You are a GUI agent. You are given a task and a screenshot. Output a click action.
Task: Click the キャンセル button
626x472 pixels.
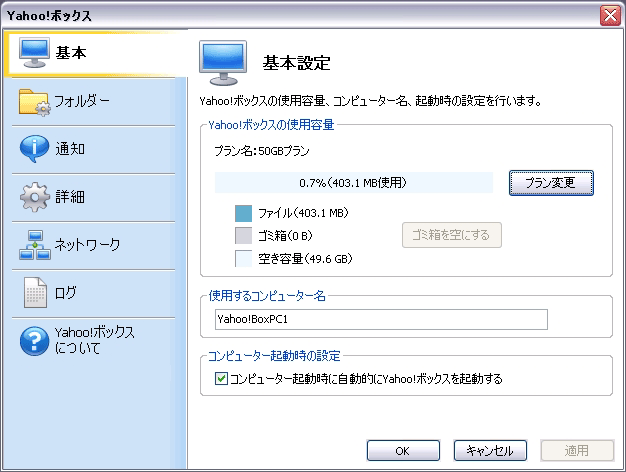coord(490,451)
